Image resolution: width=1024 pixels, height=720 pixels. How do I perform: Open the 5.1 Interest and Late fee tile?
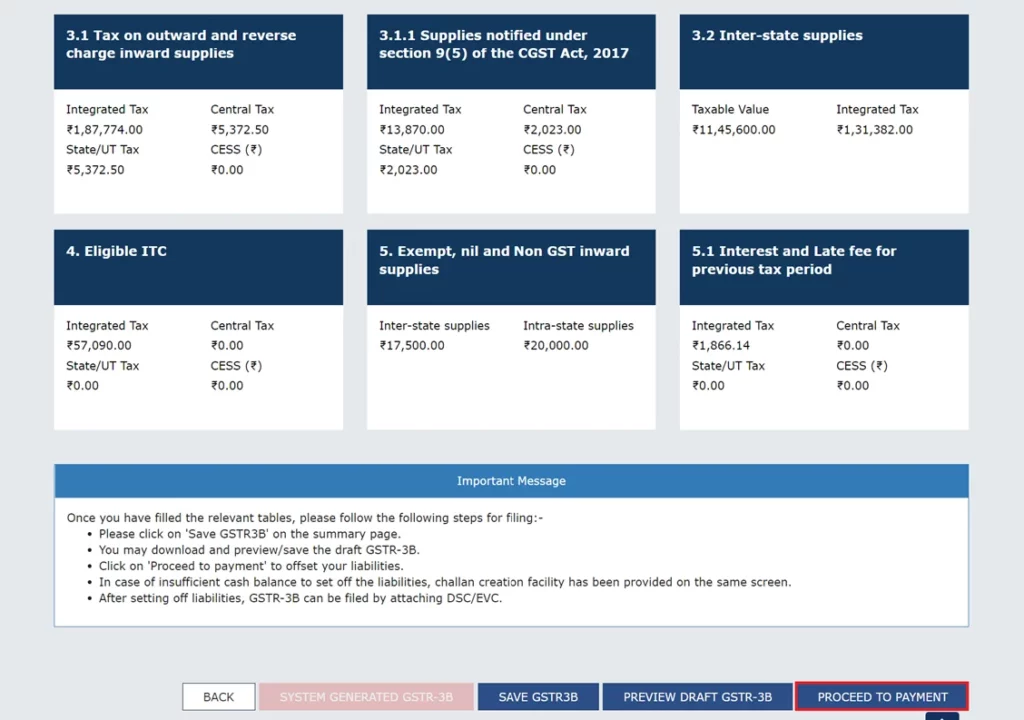tap(824, 267)
